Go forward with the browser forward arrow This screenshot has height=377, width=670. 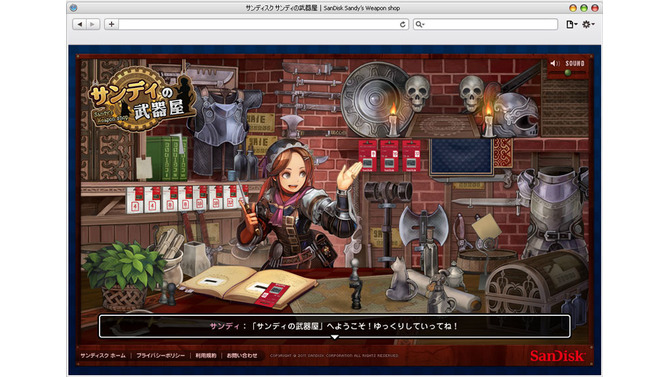[93, 24]
